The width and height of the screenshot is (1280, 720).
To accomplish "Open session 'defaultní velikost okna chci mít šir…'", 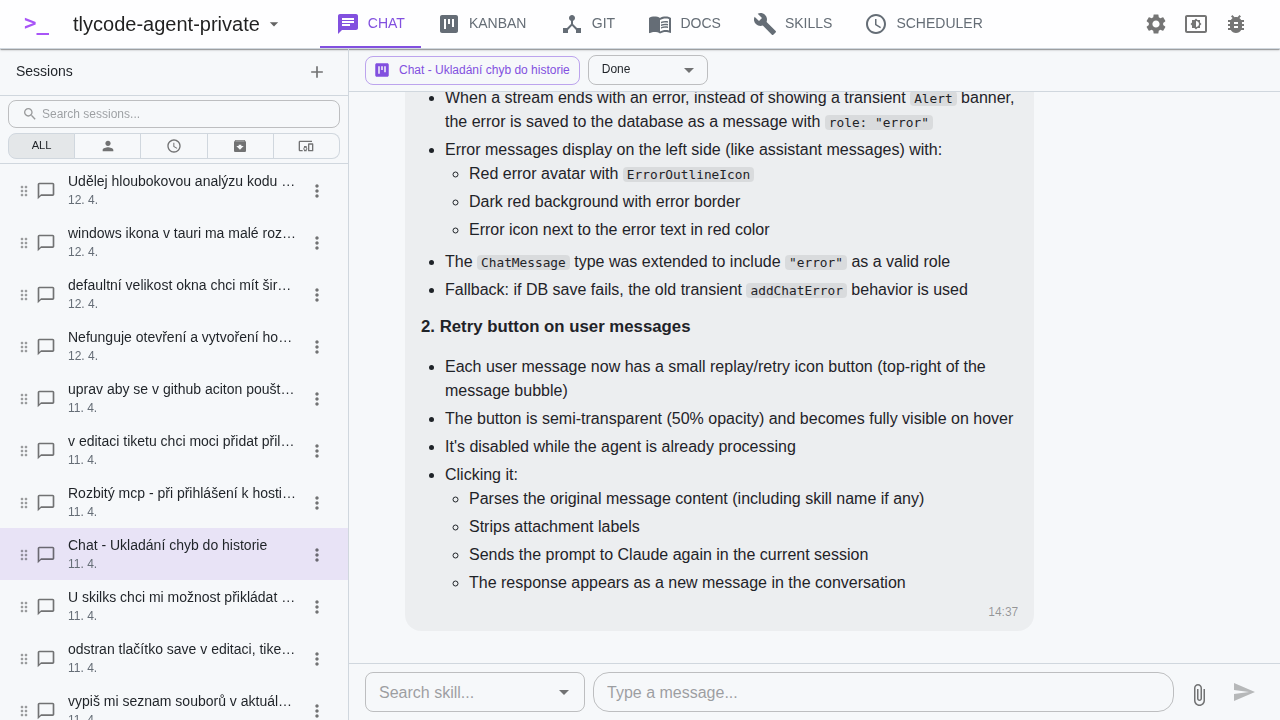I will 174,294.
